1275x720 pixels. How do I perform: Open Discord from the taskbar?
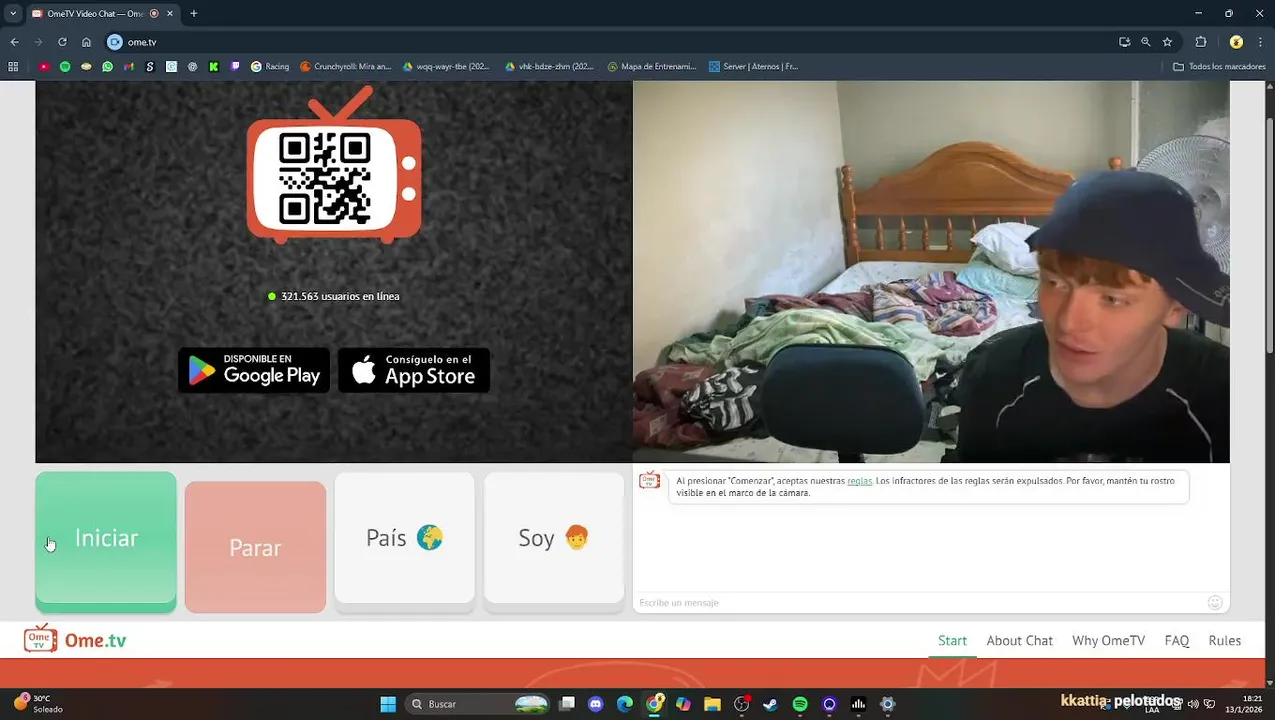pos(596,704)
